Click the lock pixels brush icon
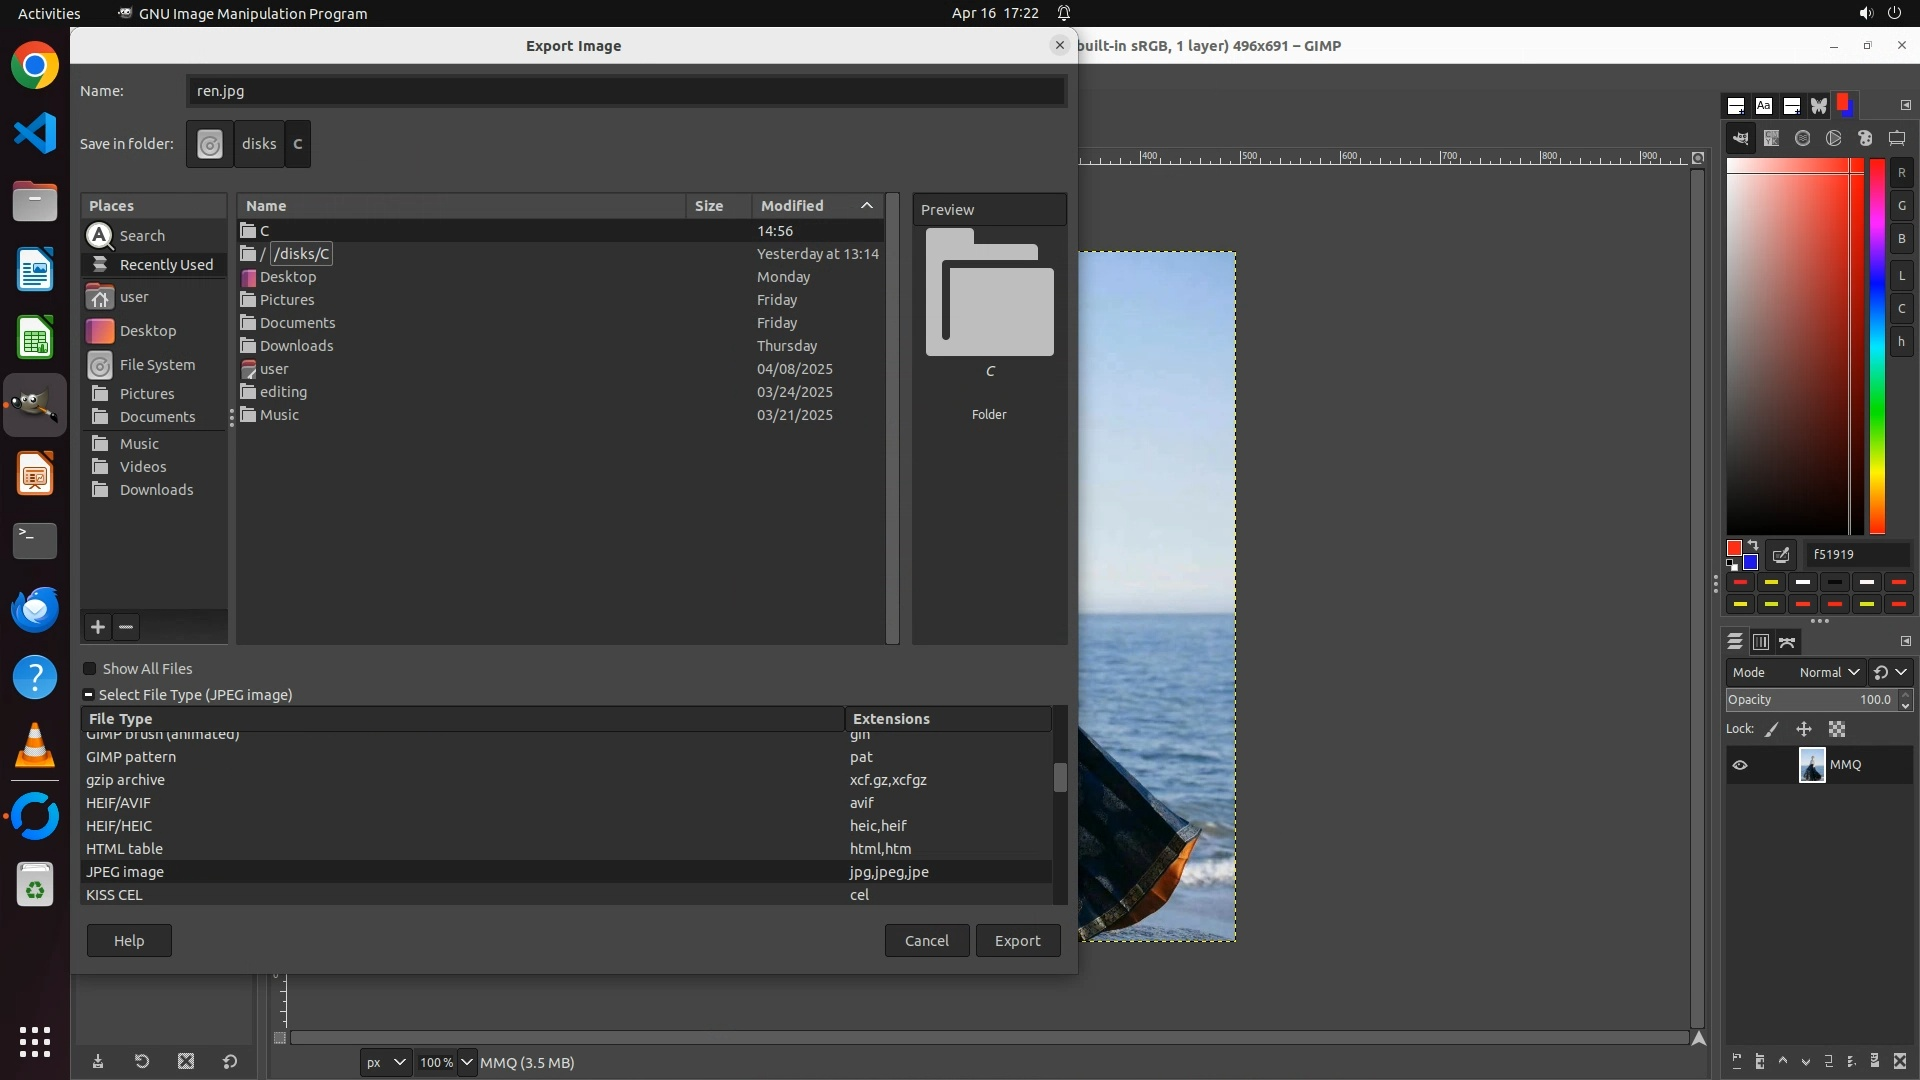The height and width of the screenshot is (1080, 1920). tap(1772, 730)
